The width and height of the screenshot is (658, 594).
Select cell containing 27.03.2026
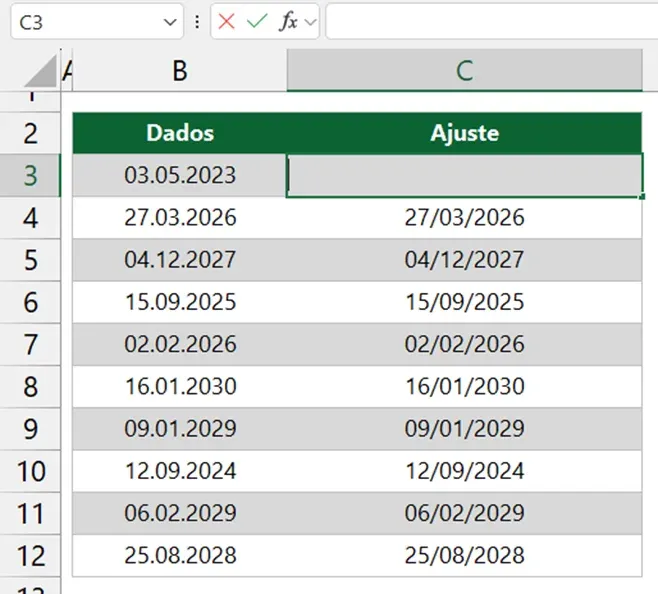pos(180,218)
